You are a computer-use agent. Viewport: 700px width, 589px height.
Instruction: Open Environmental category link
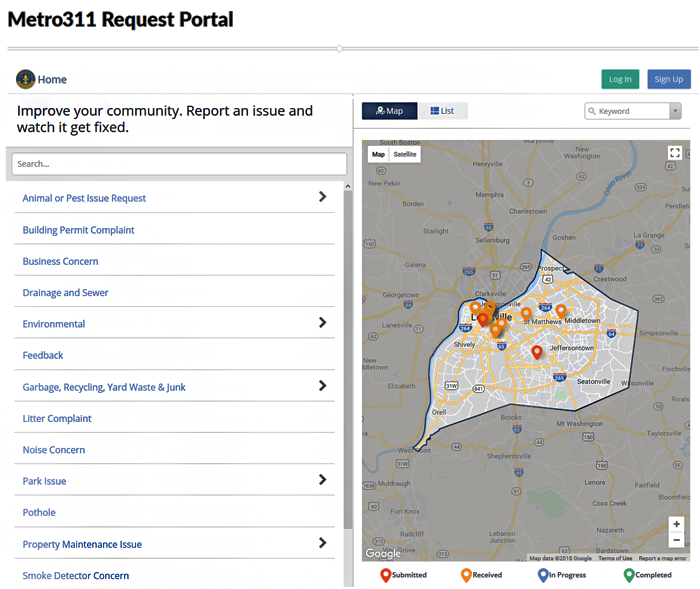pos(54,324)
